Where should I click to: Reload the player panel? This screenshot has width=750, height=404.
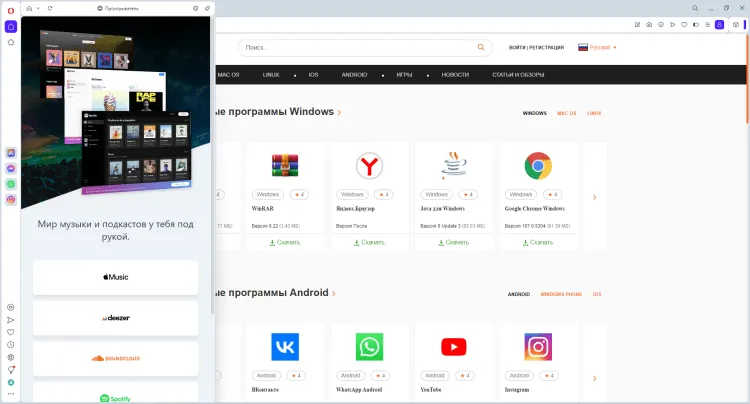tap(50, 8)
